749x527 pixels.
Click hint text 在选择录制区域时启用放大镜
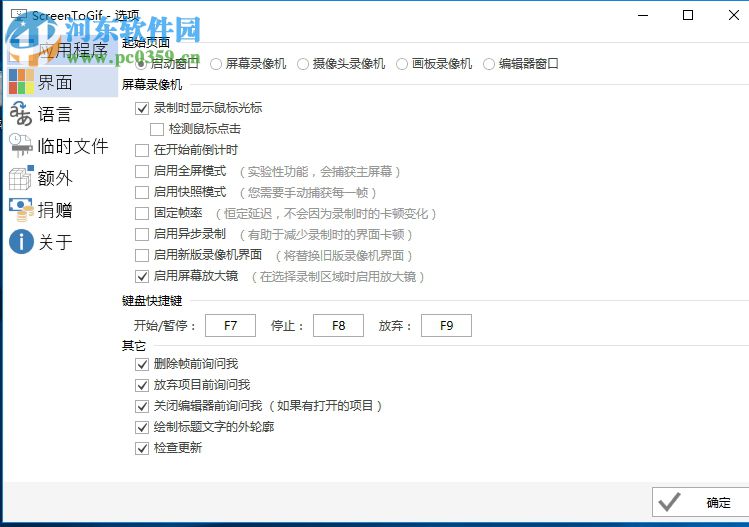click(x=338, y=277)
